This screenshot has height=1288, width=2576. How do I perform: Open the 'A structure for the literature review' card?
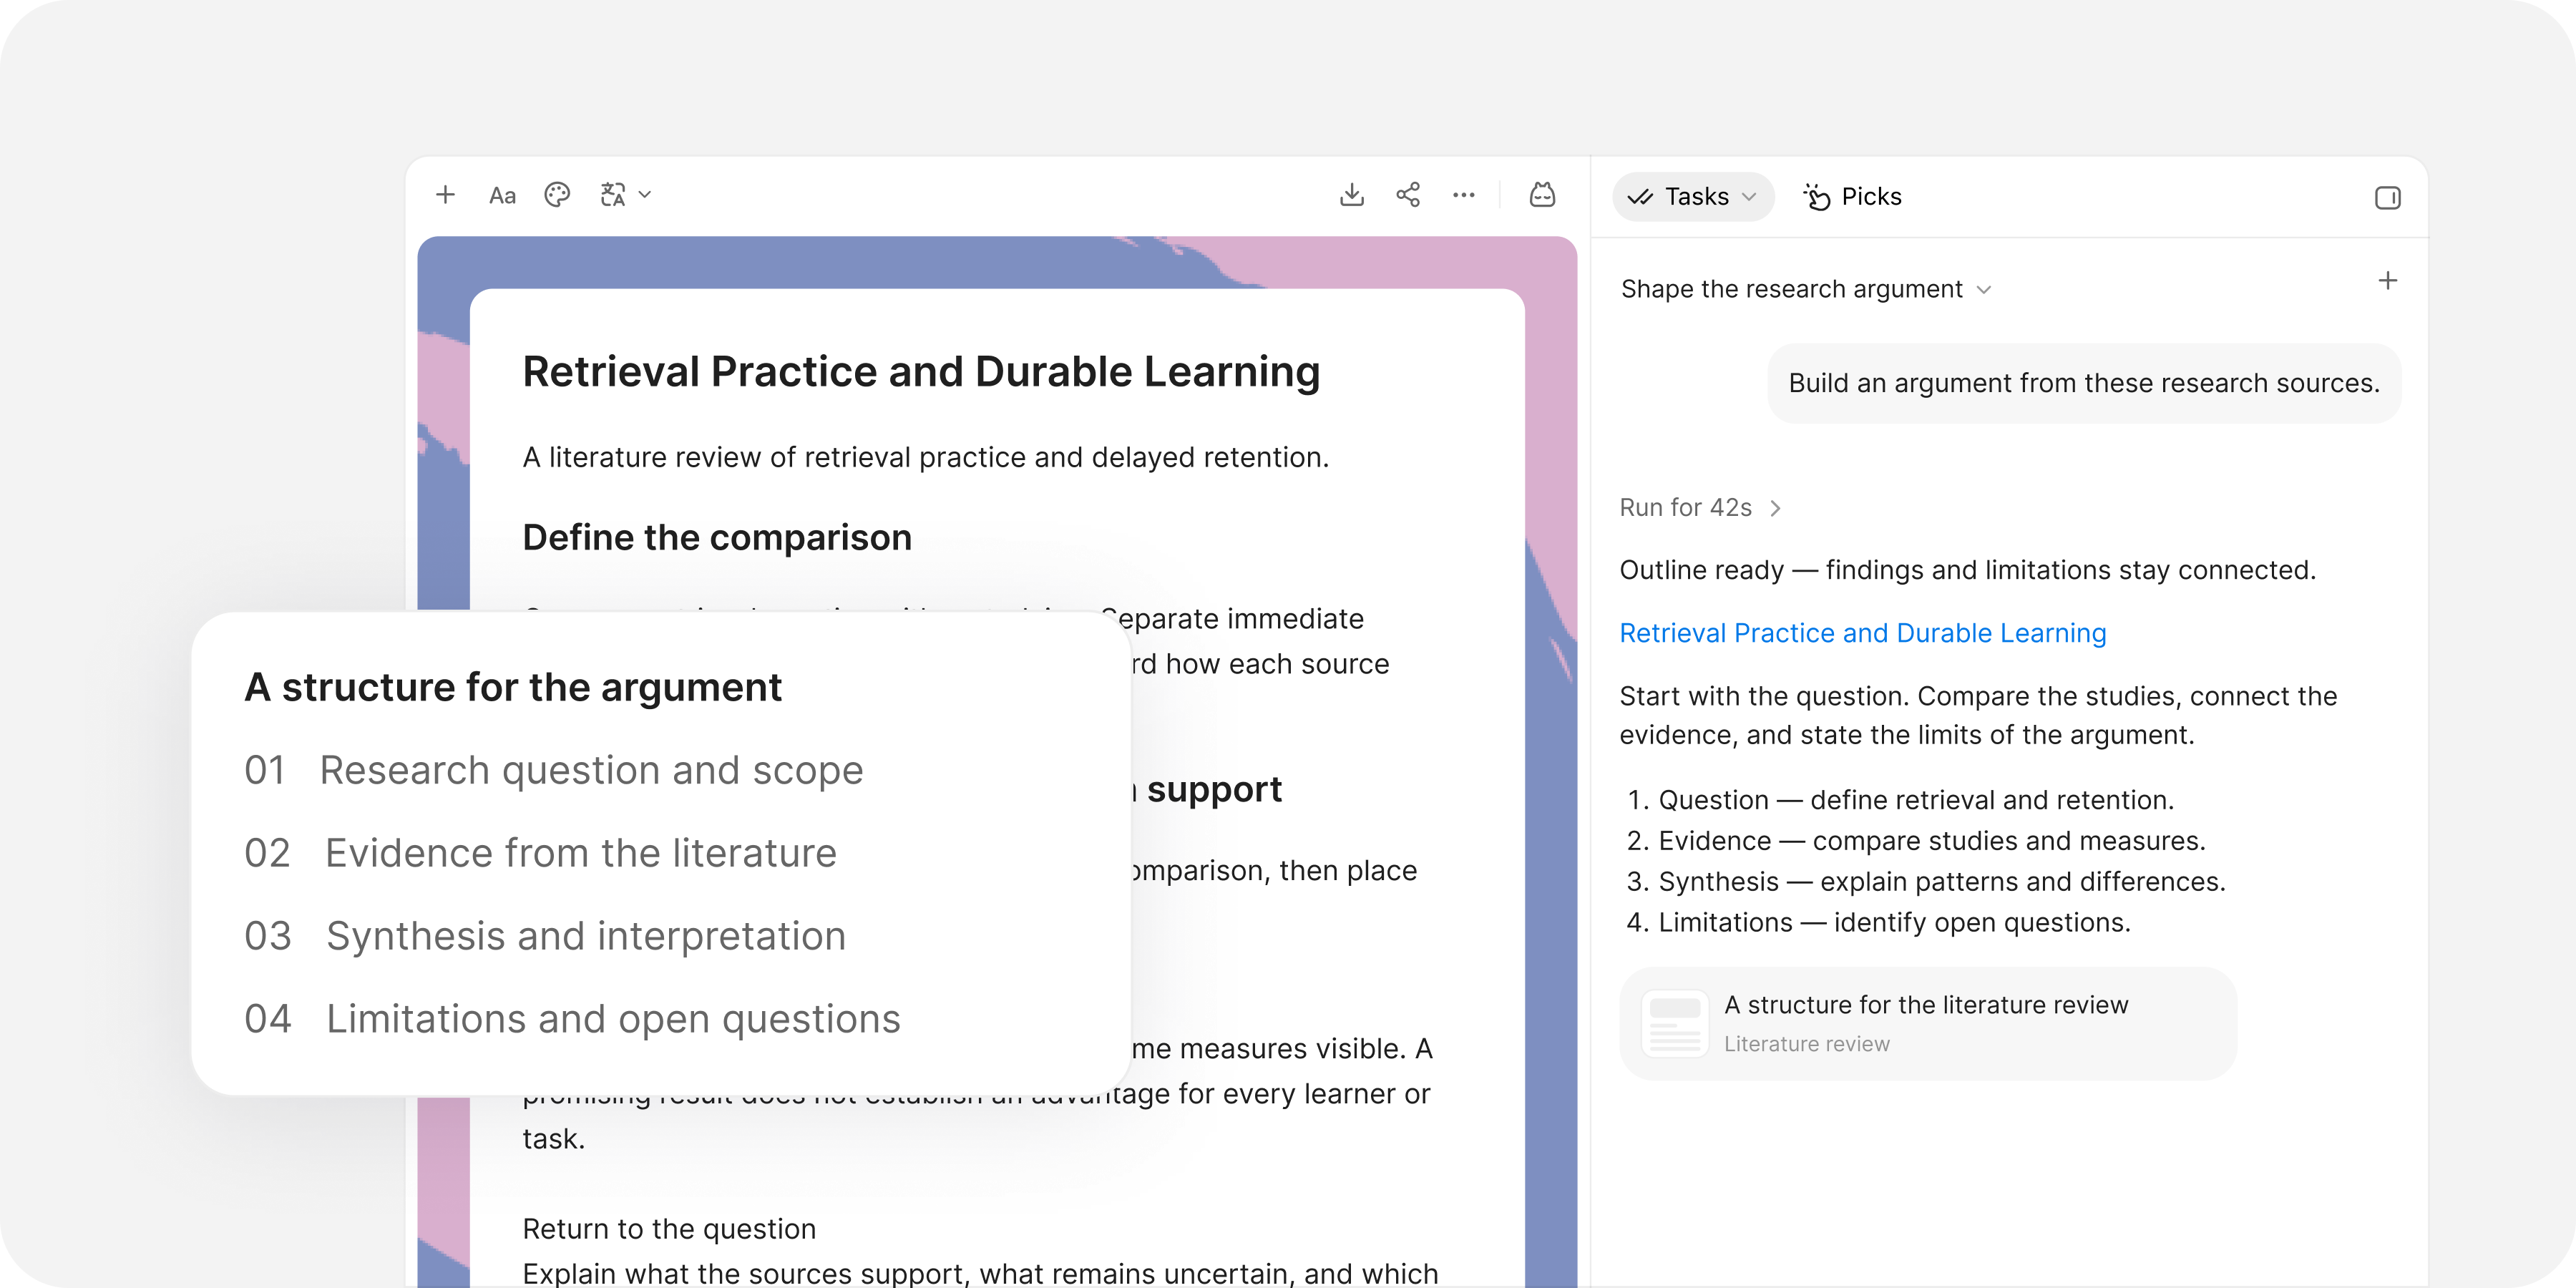click(x=1927, y=1023)
